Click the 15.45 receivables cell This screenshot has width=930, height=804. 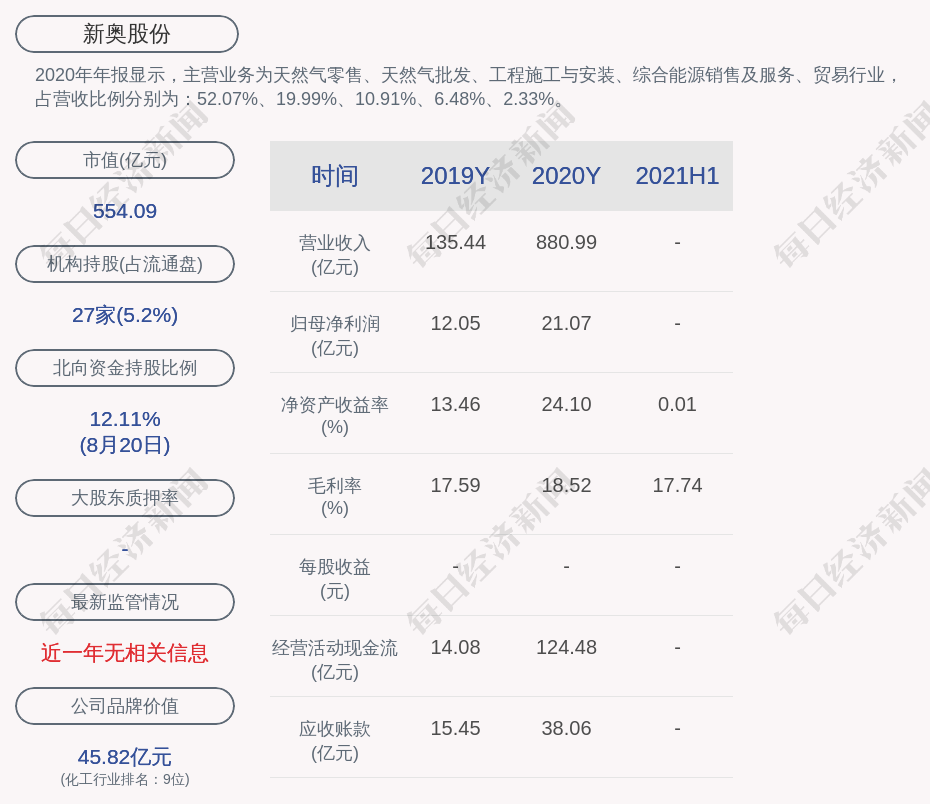(456, 729)
